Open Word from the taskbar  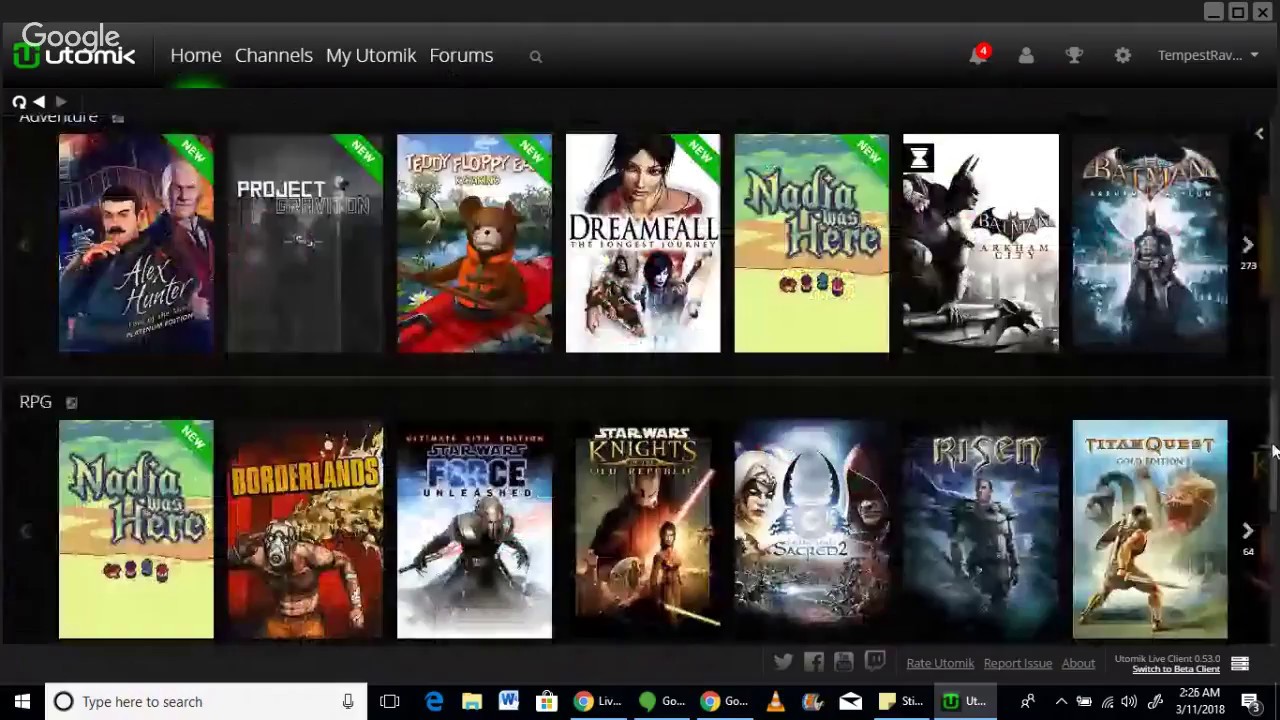509,701
